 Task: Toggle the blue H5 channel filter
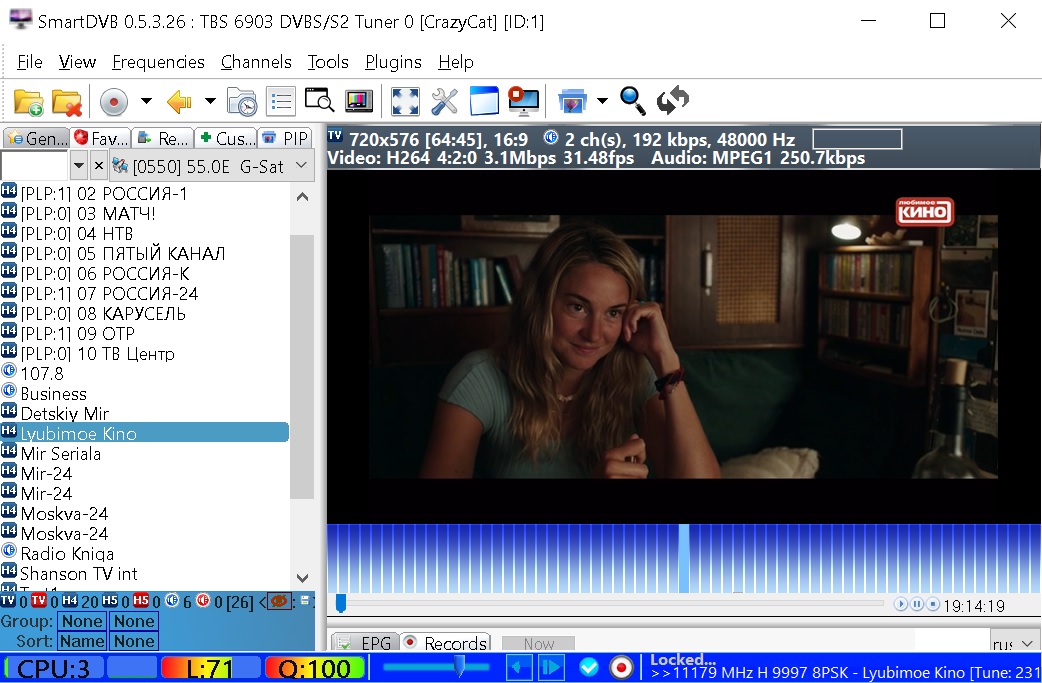click(110, 601)
